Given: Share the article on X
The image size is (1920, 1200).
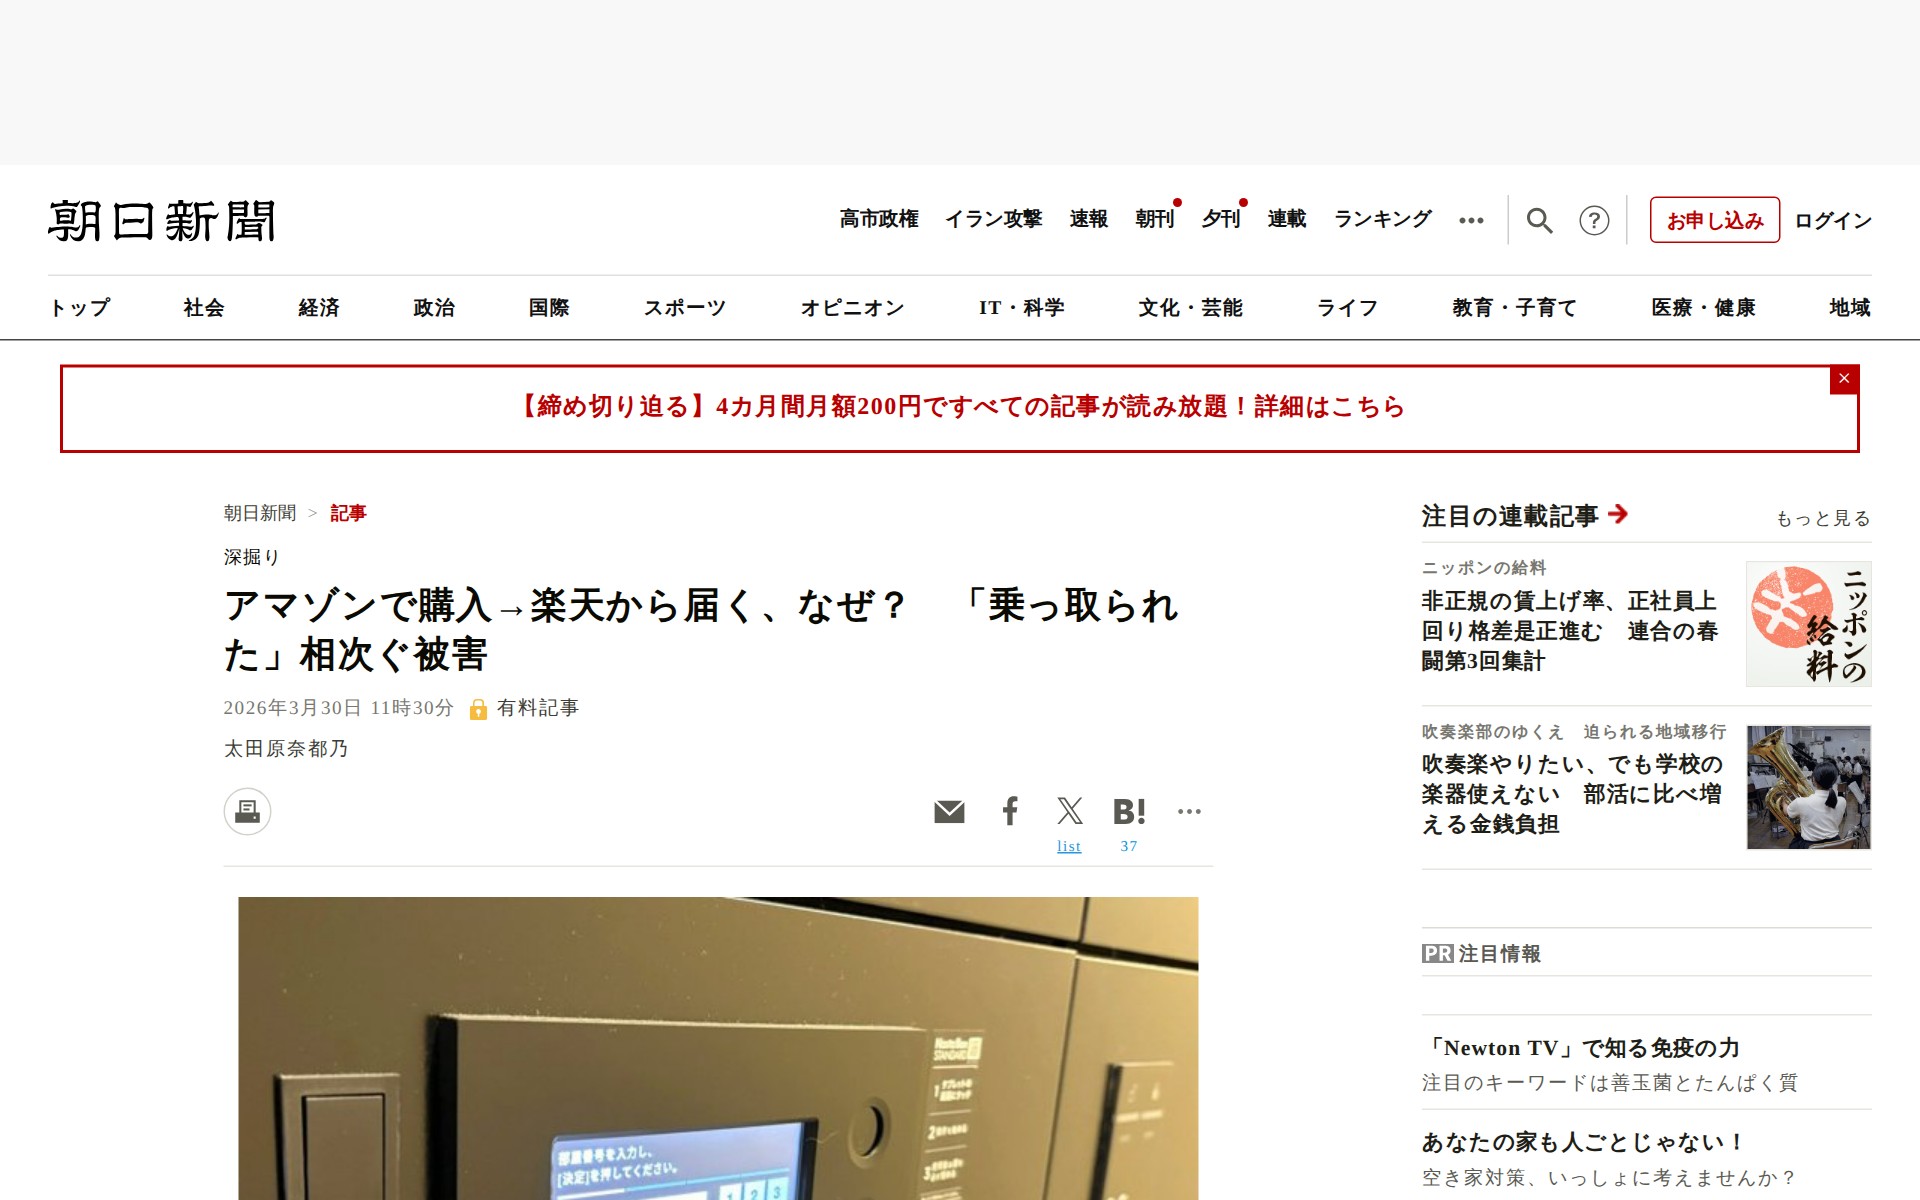Looking at the screenshot, I should 1069,812.
